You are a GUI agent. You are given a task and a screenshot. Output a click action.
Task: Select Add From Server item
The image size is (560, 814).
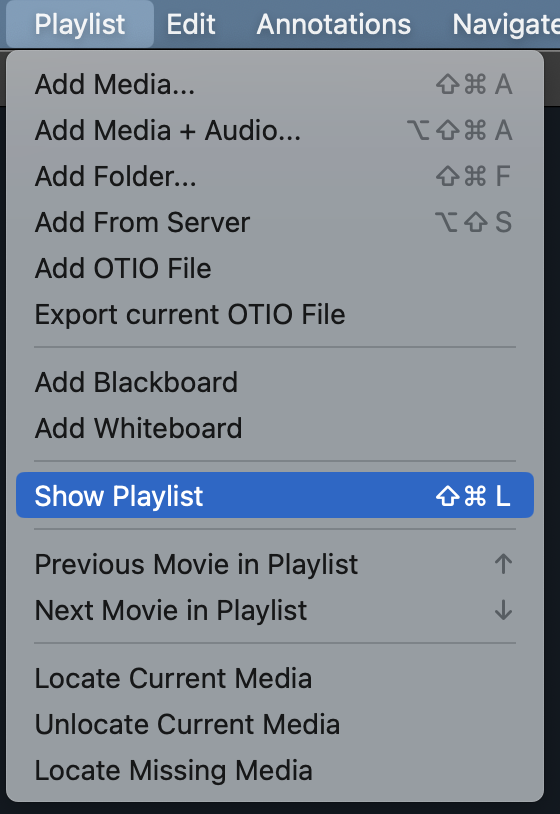pos(275,222)
